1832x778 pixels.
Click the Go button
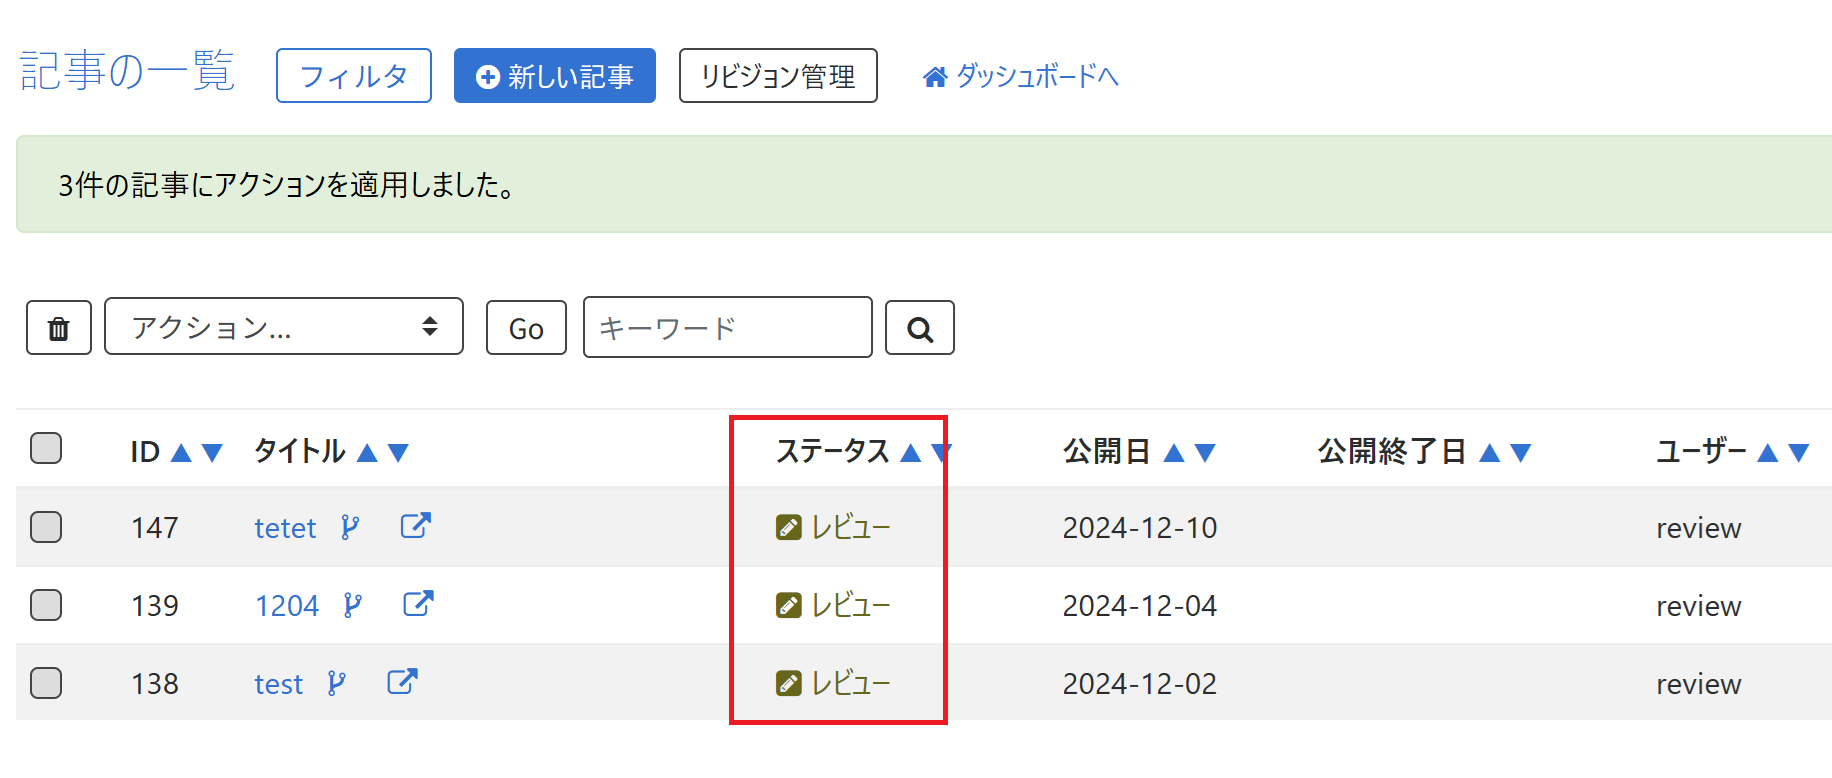(526, 328)
